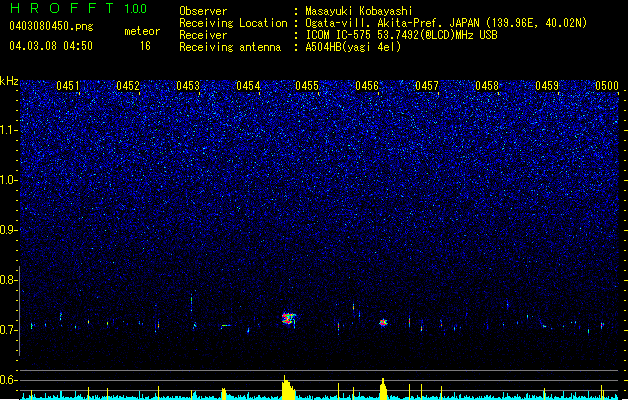Click the 0453 time marker
629x400 pixels.
[x=188, y=86]
